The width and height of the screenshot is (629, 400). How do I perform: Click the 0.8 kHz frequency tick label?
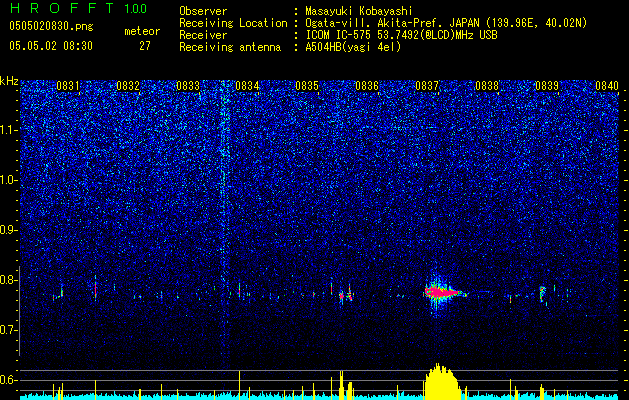coord(8,280)
